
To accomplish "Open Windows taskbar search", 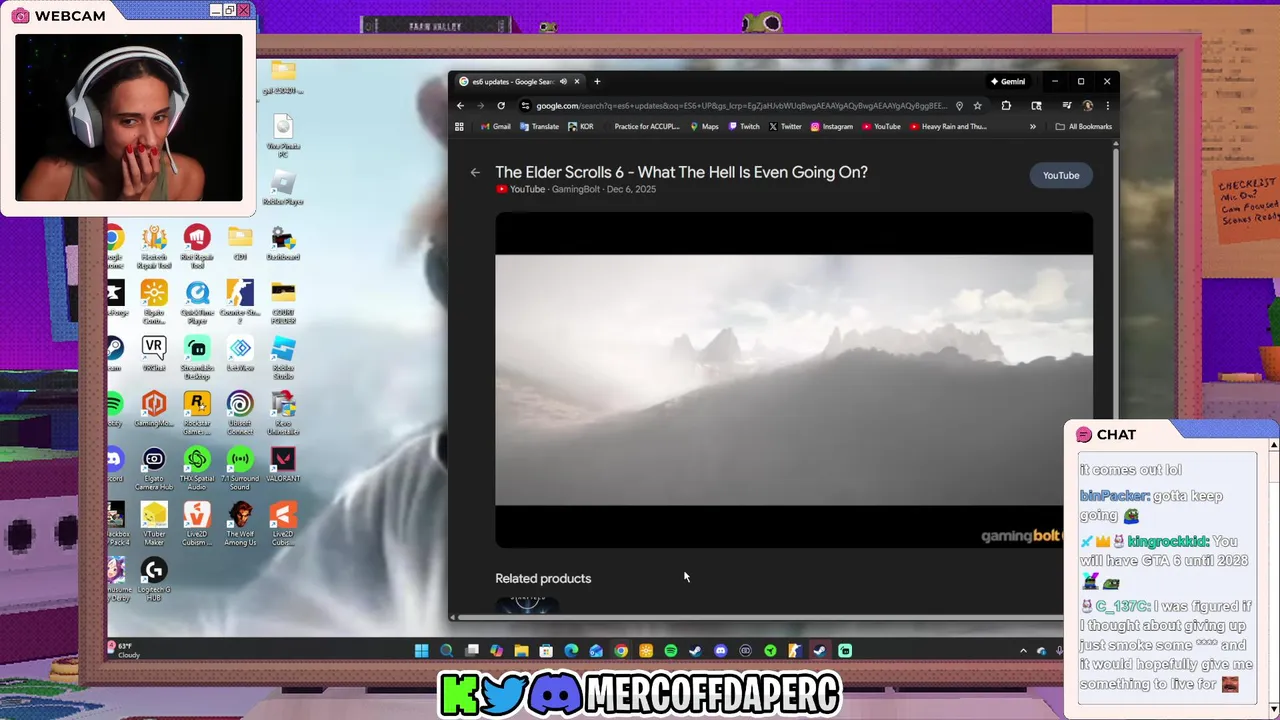I will (446, 651).
